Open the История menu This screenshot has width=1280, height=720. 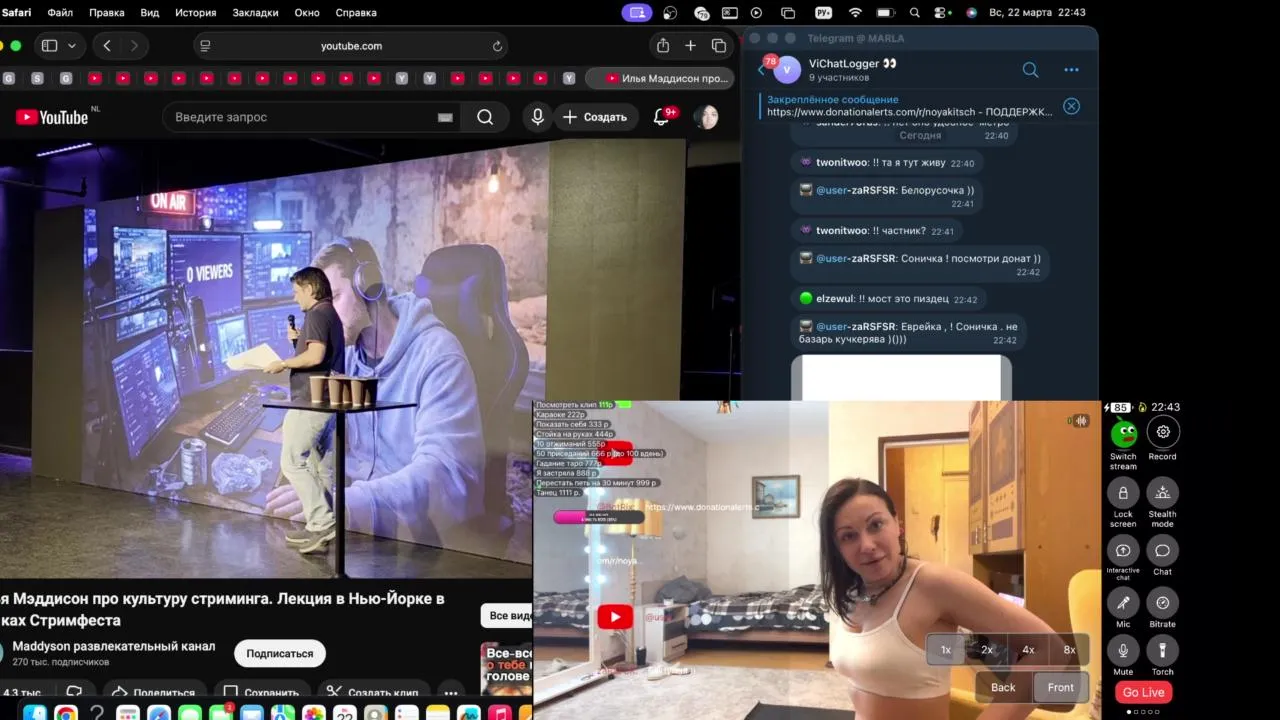(196, 13)
